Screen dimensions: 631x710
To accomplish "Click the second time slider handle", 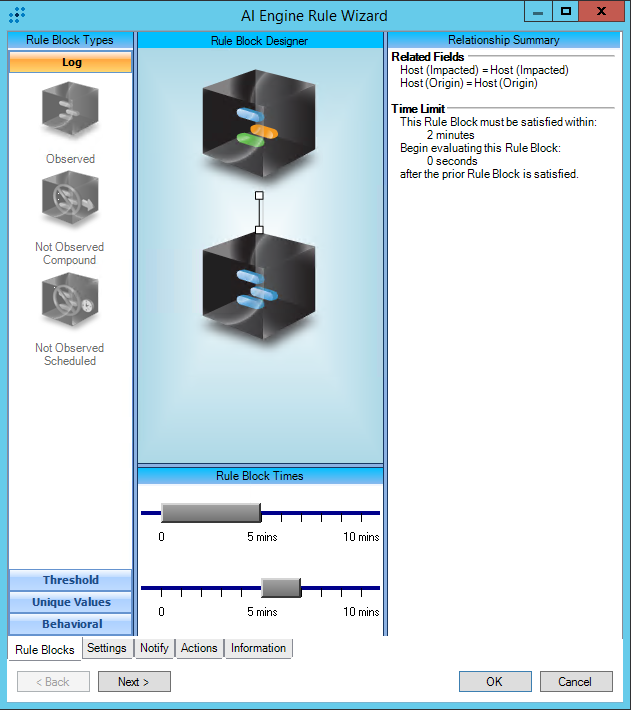I will [281, 588].
